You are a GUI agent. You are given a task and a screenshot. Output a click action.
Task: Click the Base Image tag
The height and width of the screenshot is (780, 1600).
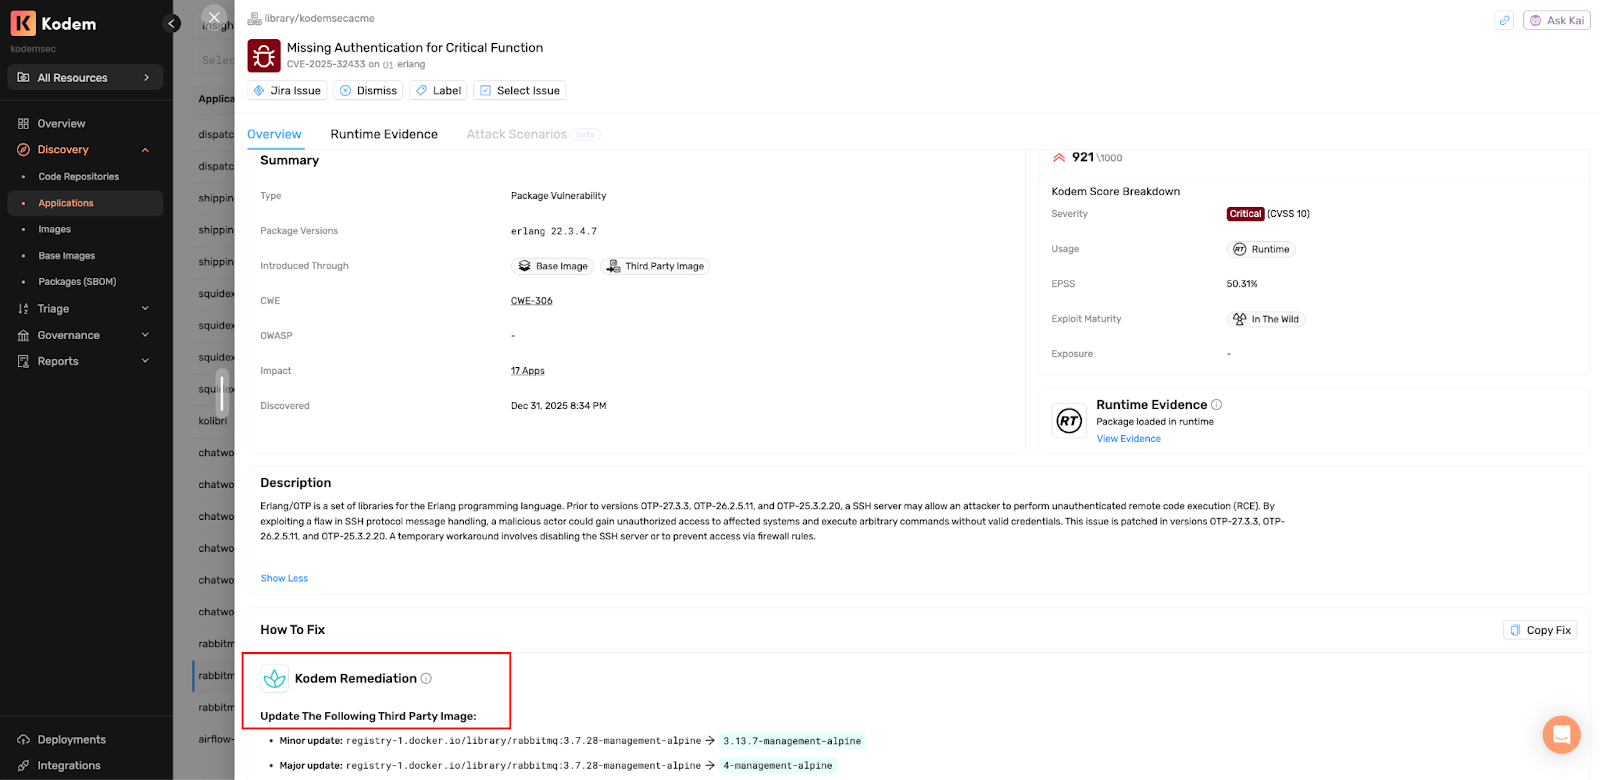point(552,266)
